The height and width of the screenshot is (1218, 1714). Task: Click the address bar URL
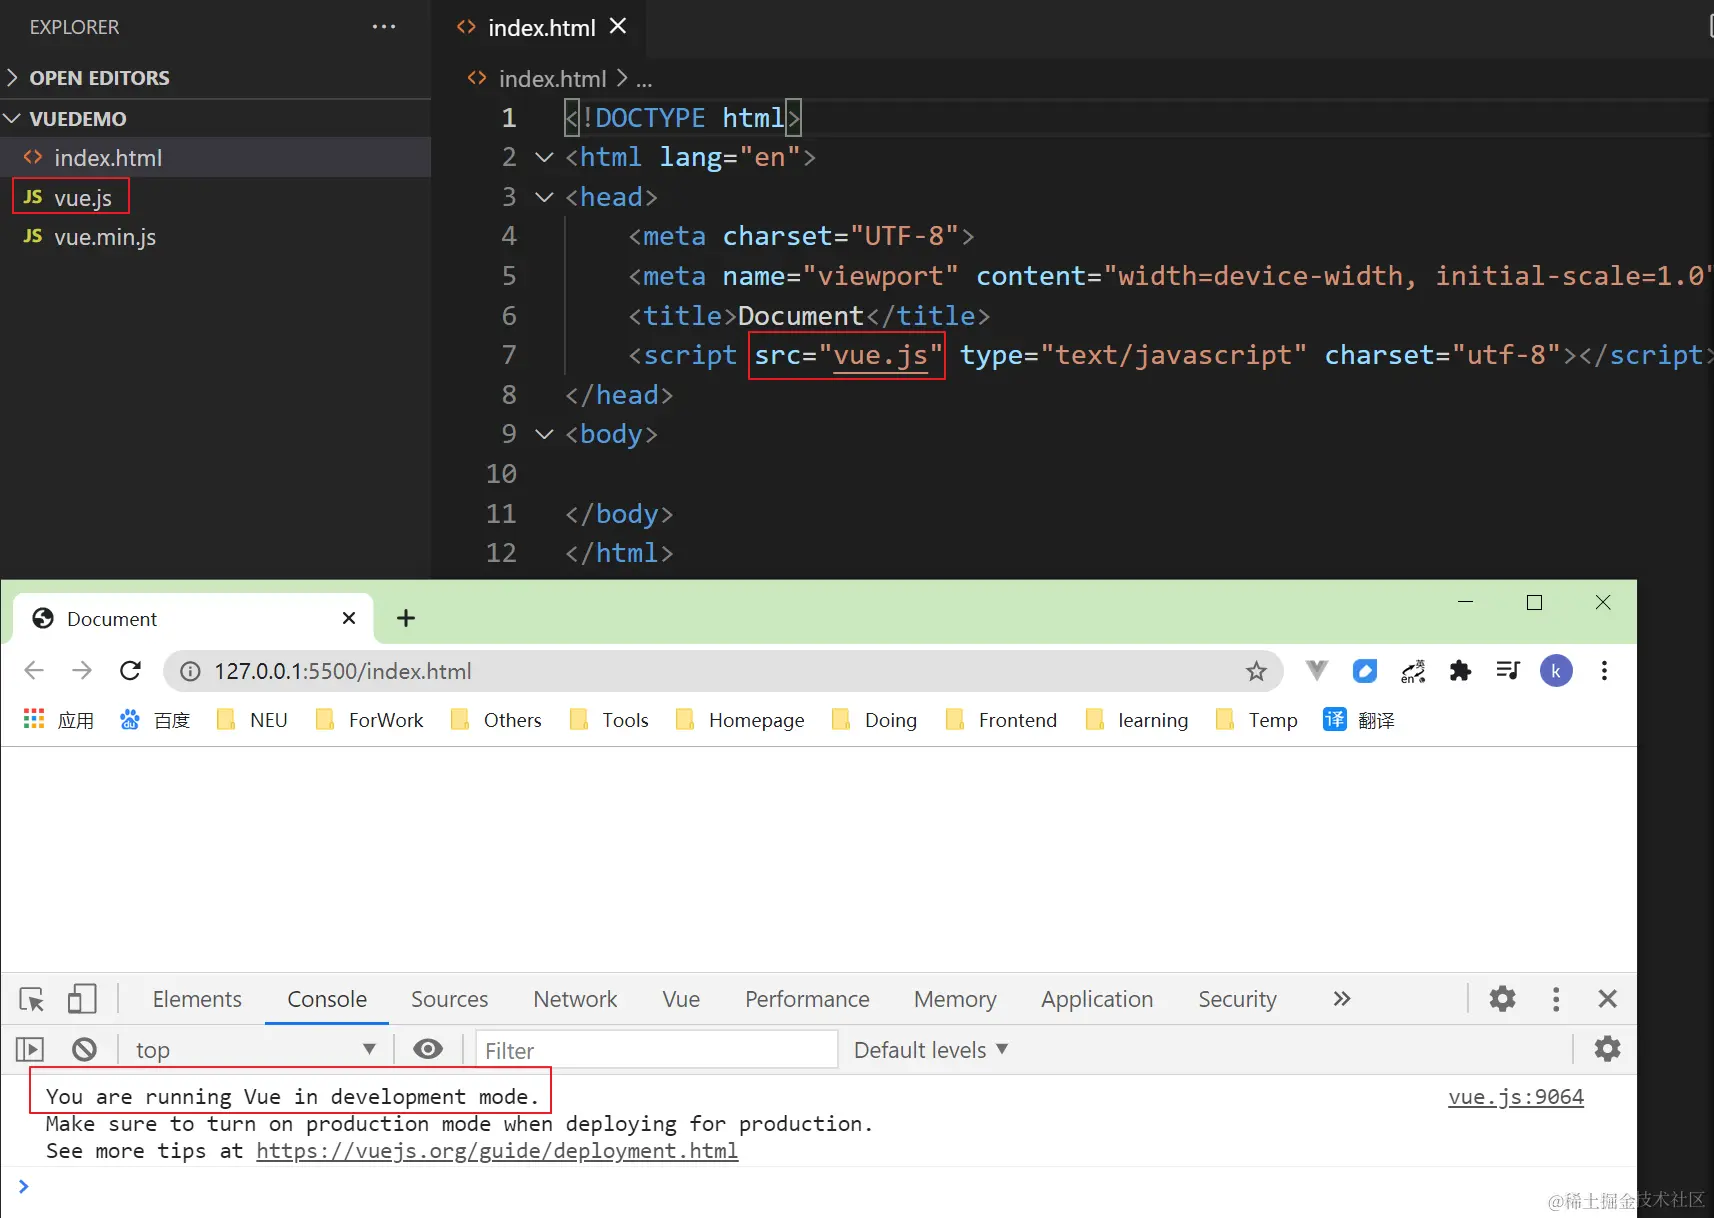[x=343, y=672]
